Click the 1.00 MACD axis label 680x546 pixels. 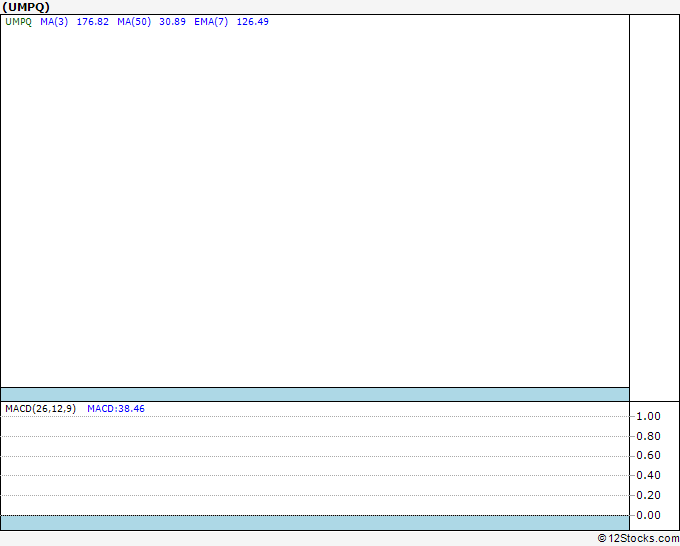click(x=648, y=416)
